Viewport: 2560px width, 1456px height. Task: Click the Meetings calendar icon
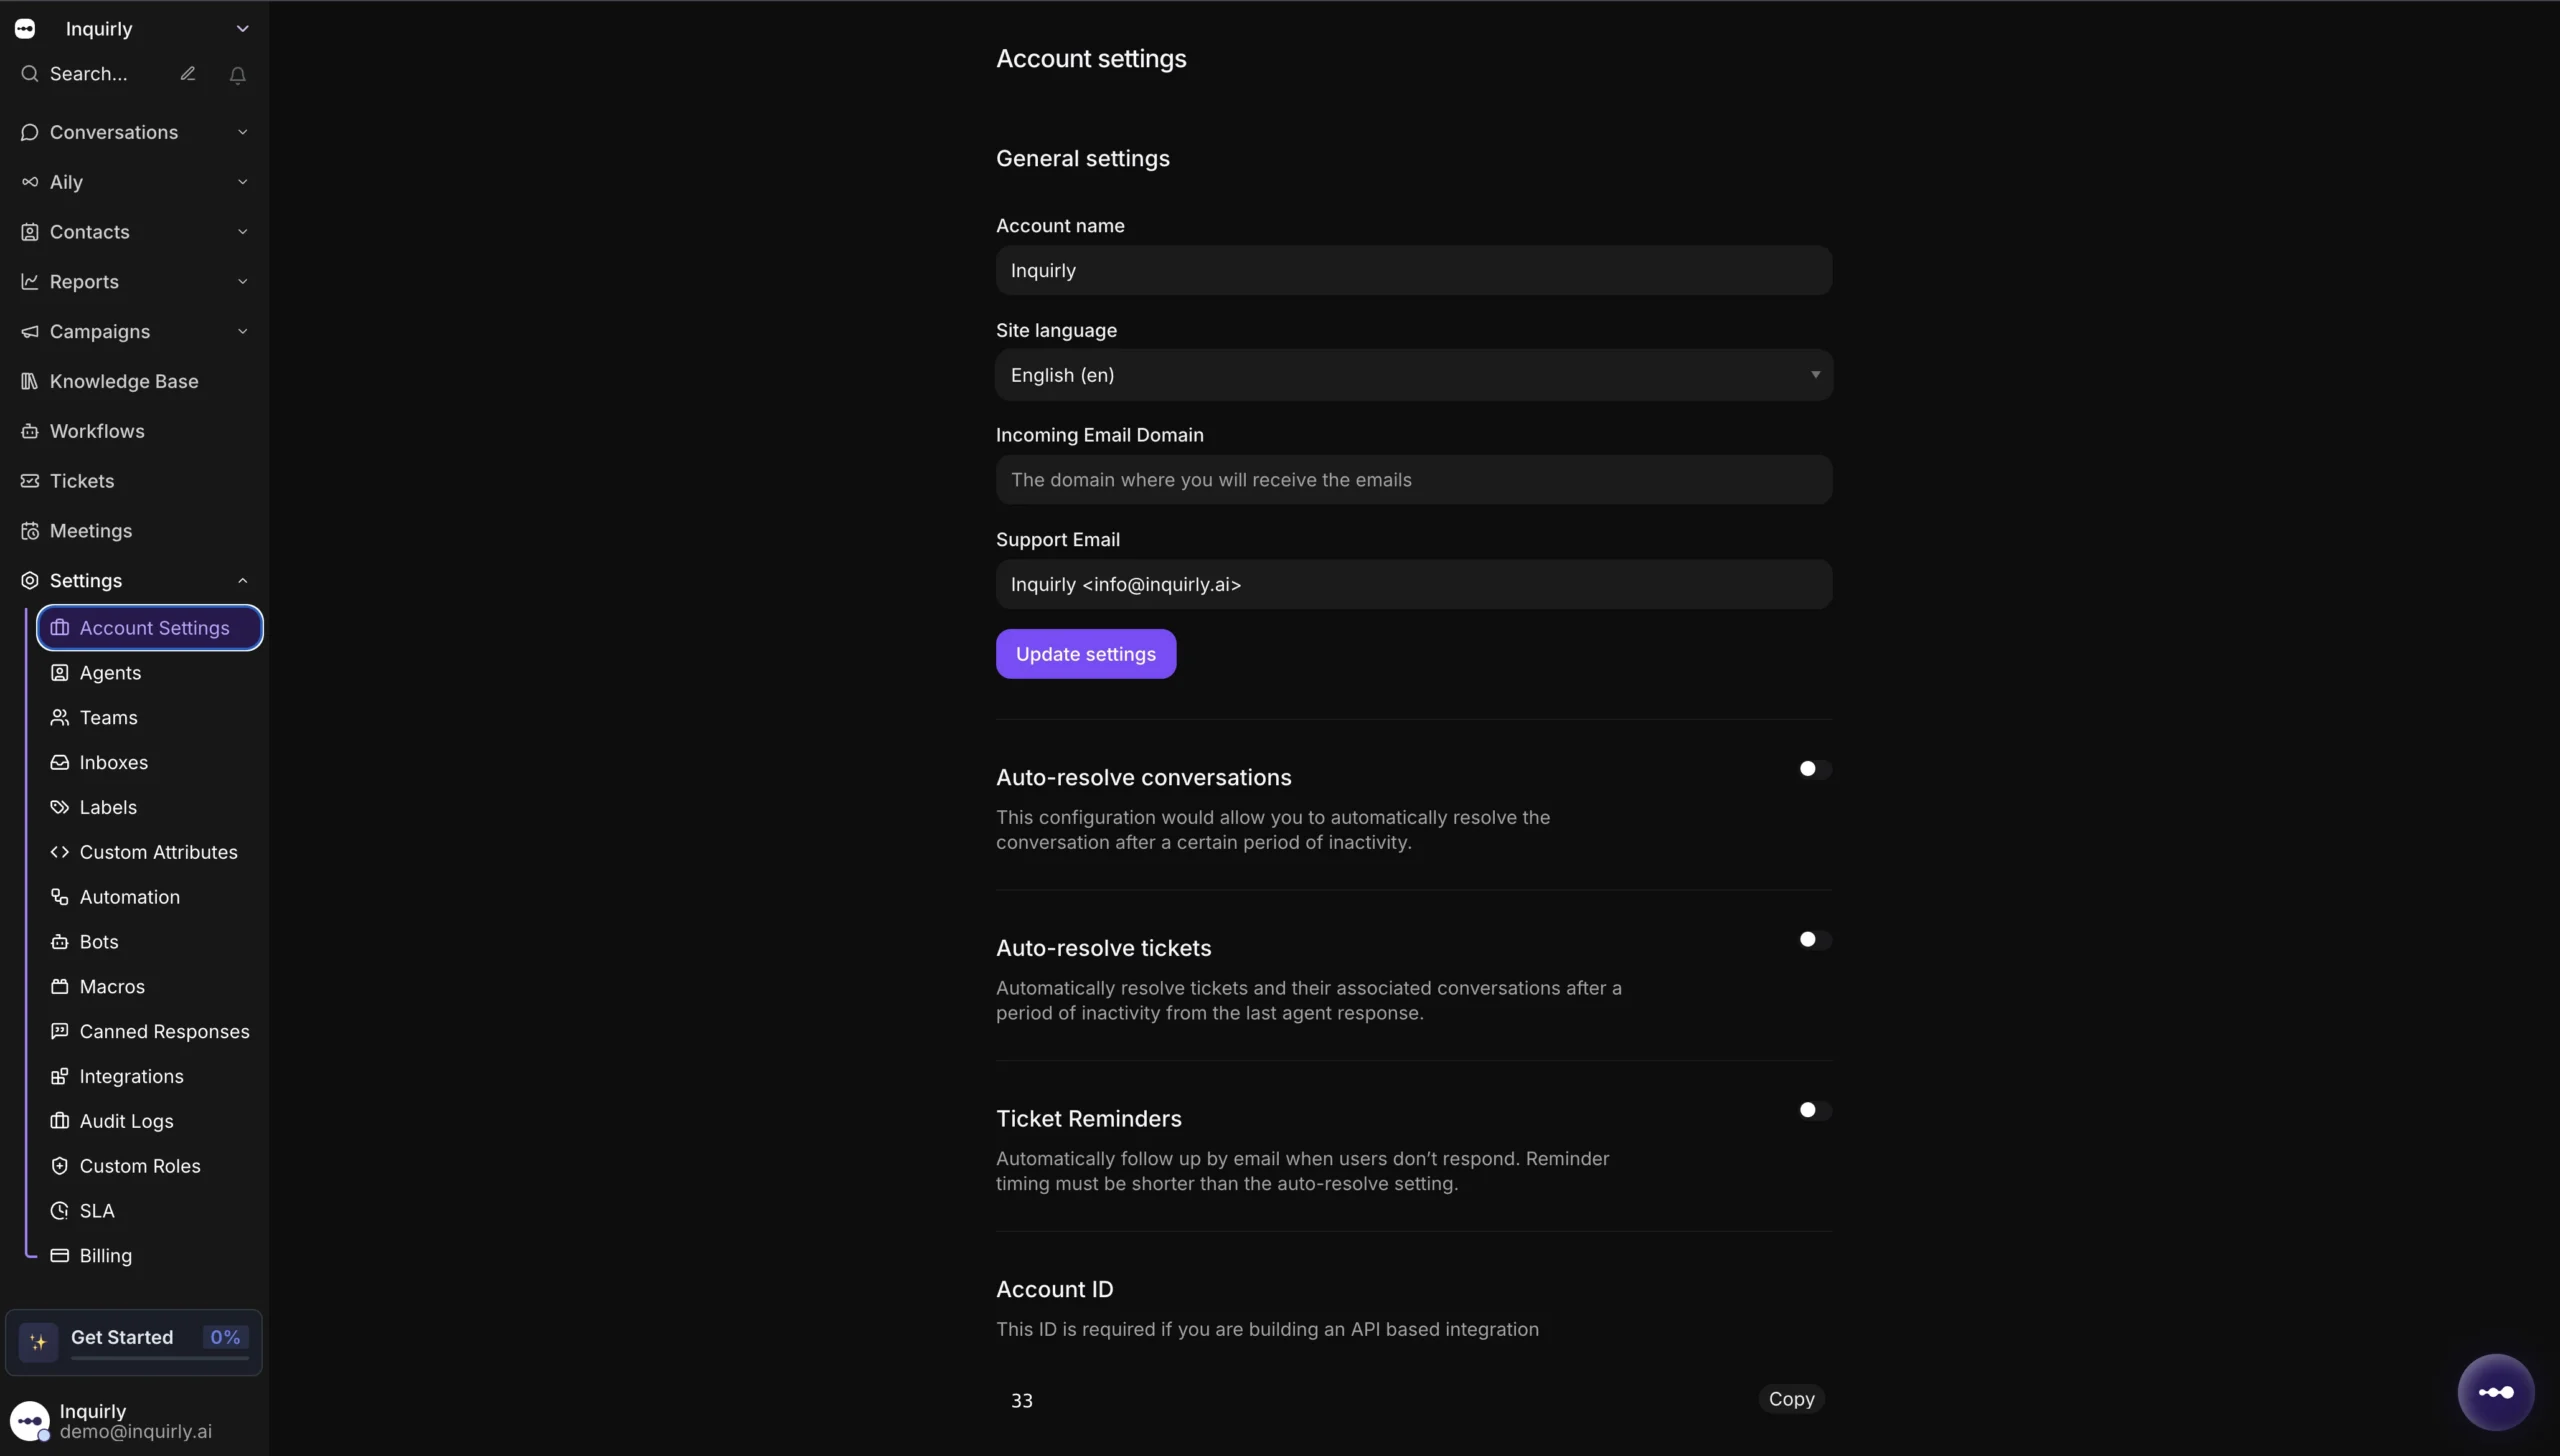coord(30,531)
